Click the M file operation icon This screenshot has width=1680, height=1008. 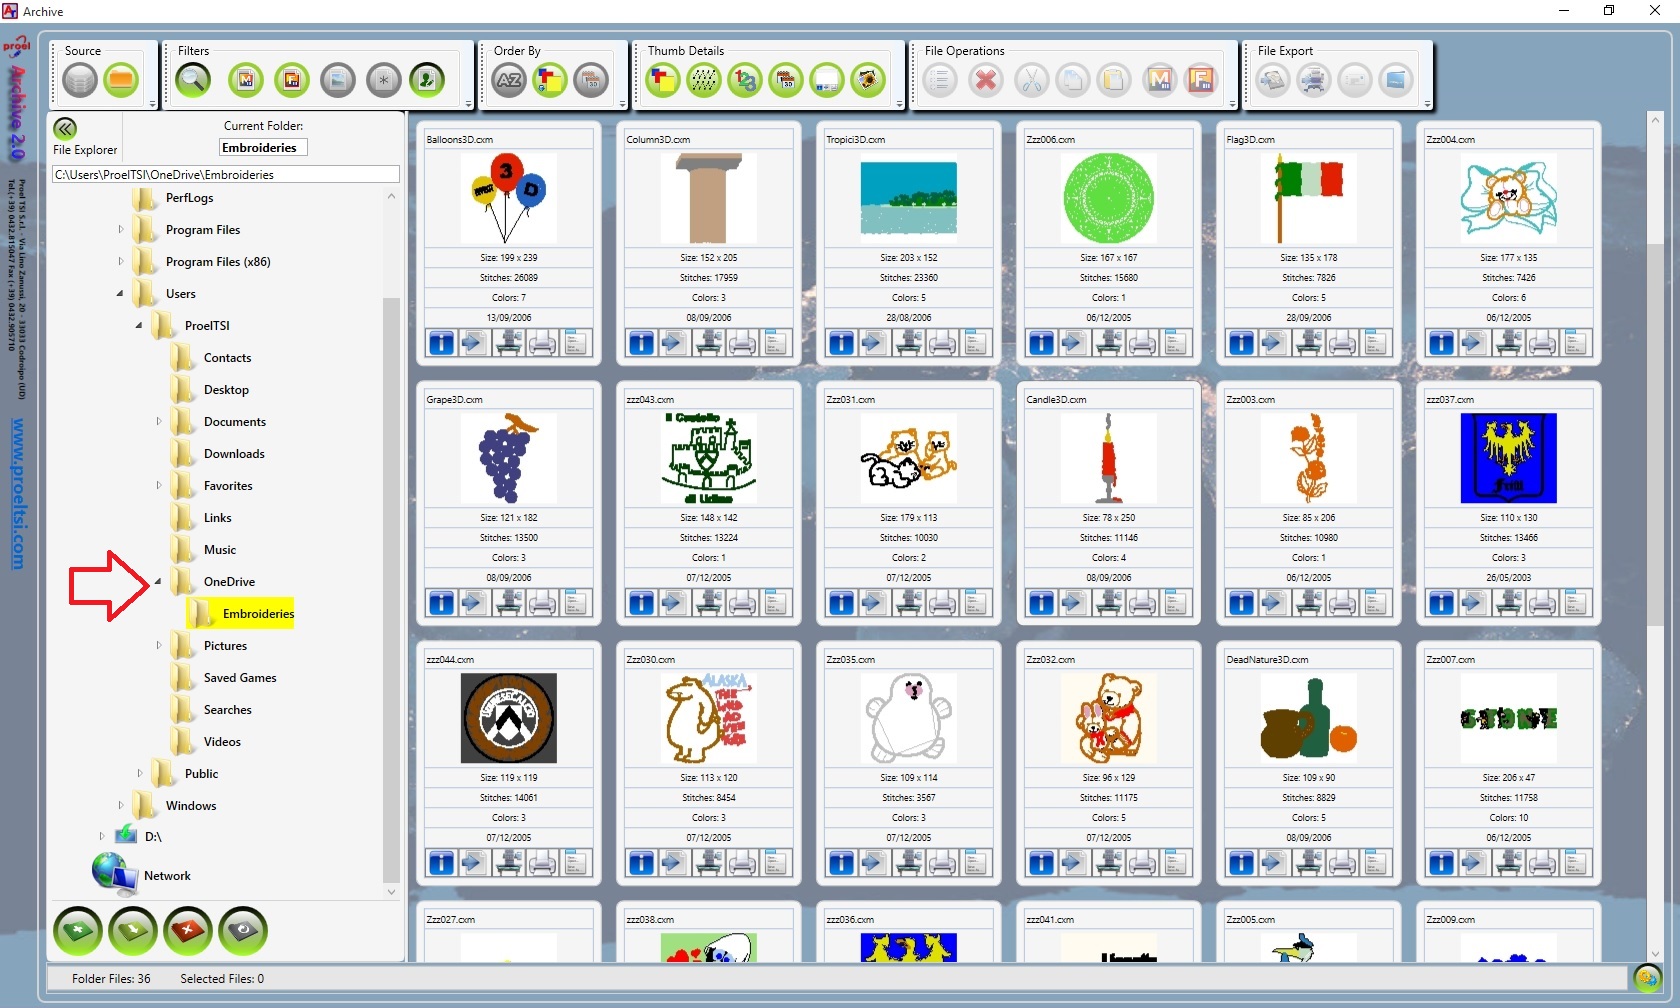[x=1160, y=80]
